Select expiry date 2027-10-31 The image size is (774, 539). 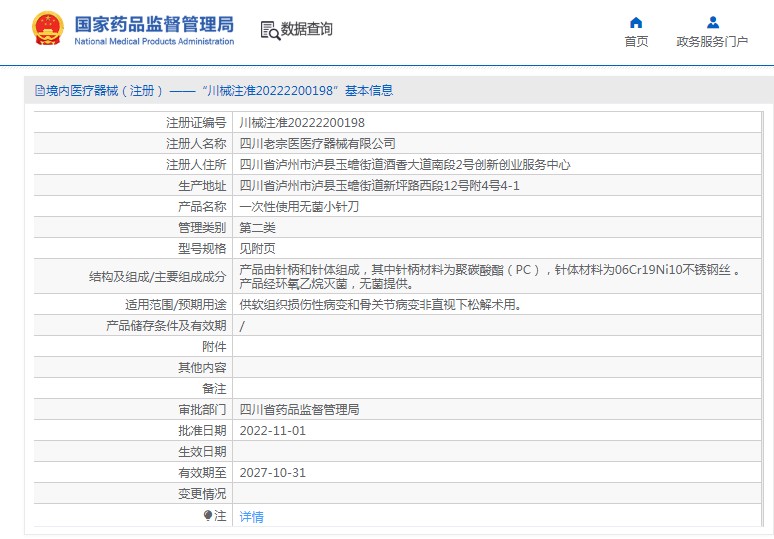point(272,472)
